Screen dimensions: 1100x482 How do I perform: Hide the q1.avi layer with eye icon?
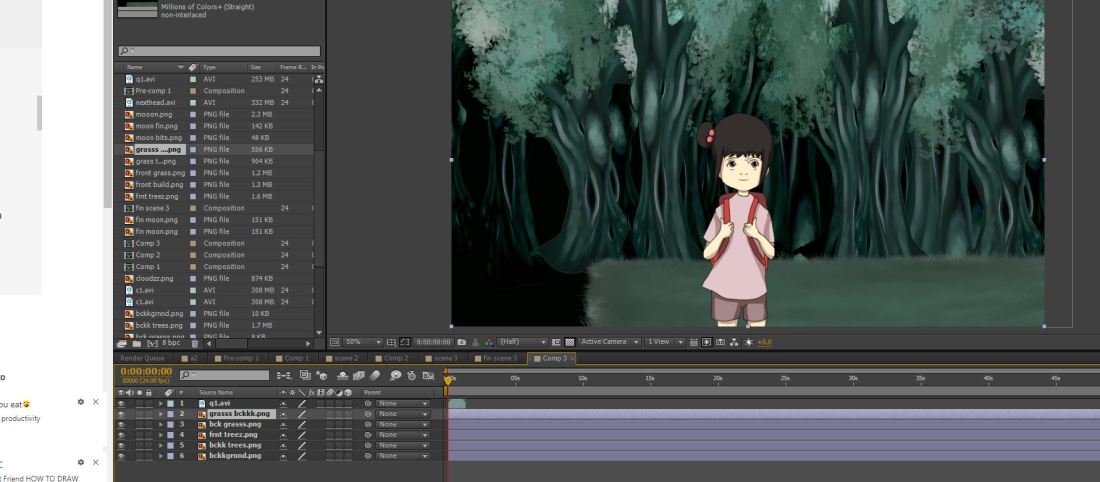(x=121, y=403)
